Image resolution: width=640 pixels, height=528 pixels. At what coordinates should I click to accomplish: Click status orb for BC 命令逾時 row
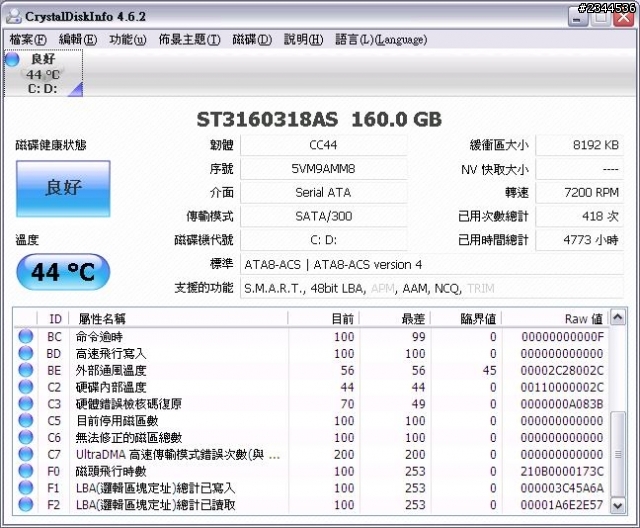26,337
